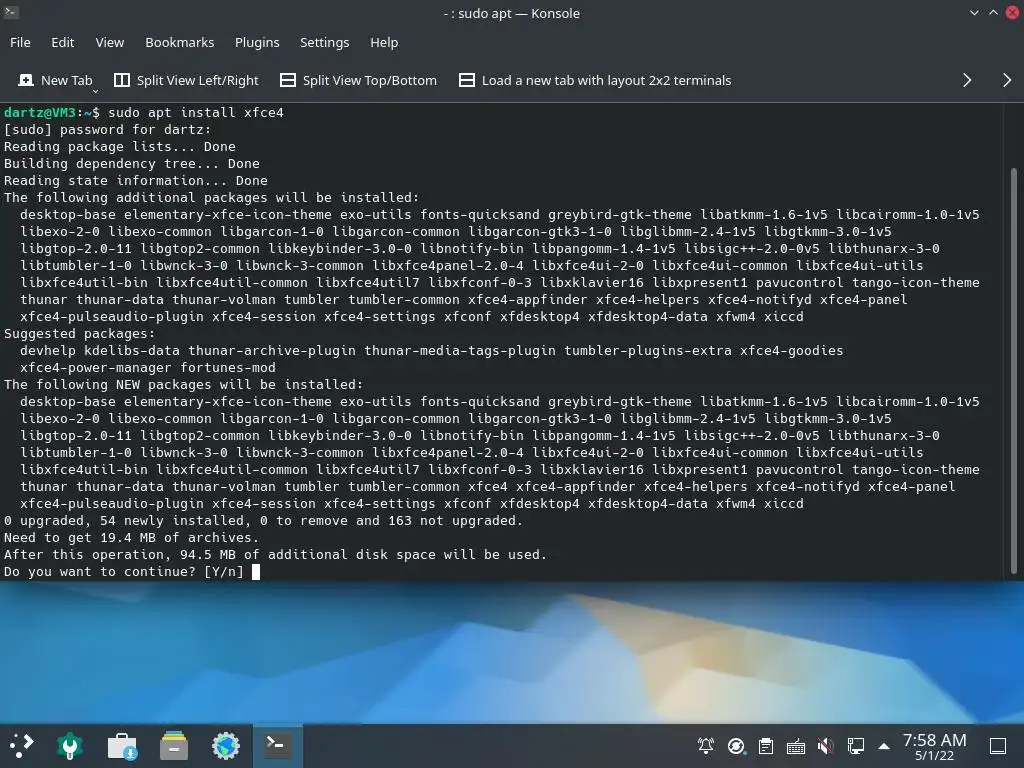The height and width of the screenshot is (768, 1024).
Task: Click Split View Top/Bottom
Action: 359,80
